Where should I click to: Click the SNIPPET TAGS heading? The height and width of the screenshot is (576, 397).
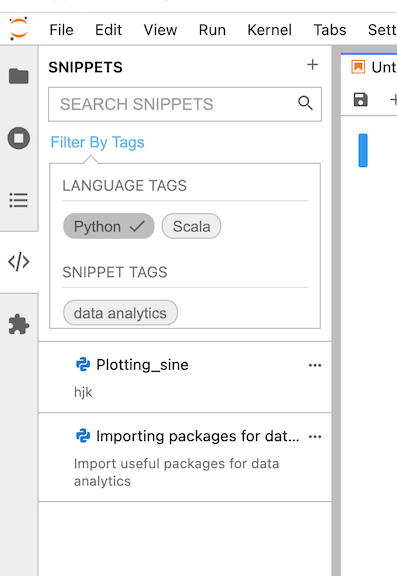pos(115,272)
